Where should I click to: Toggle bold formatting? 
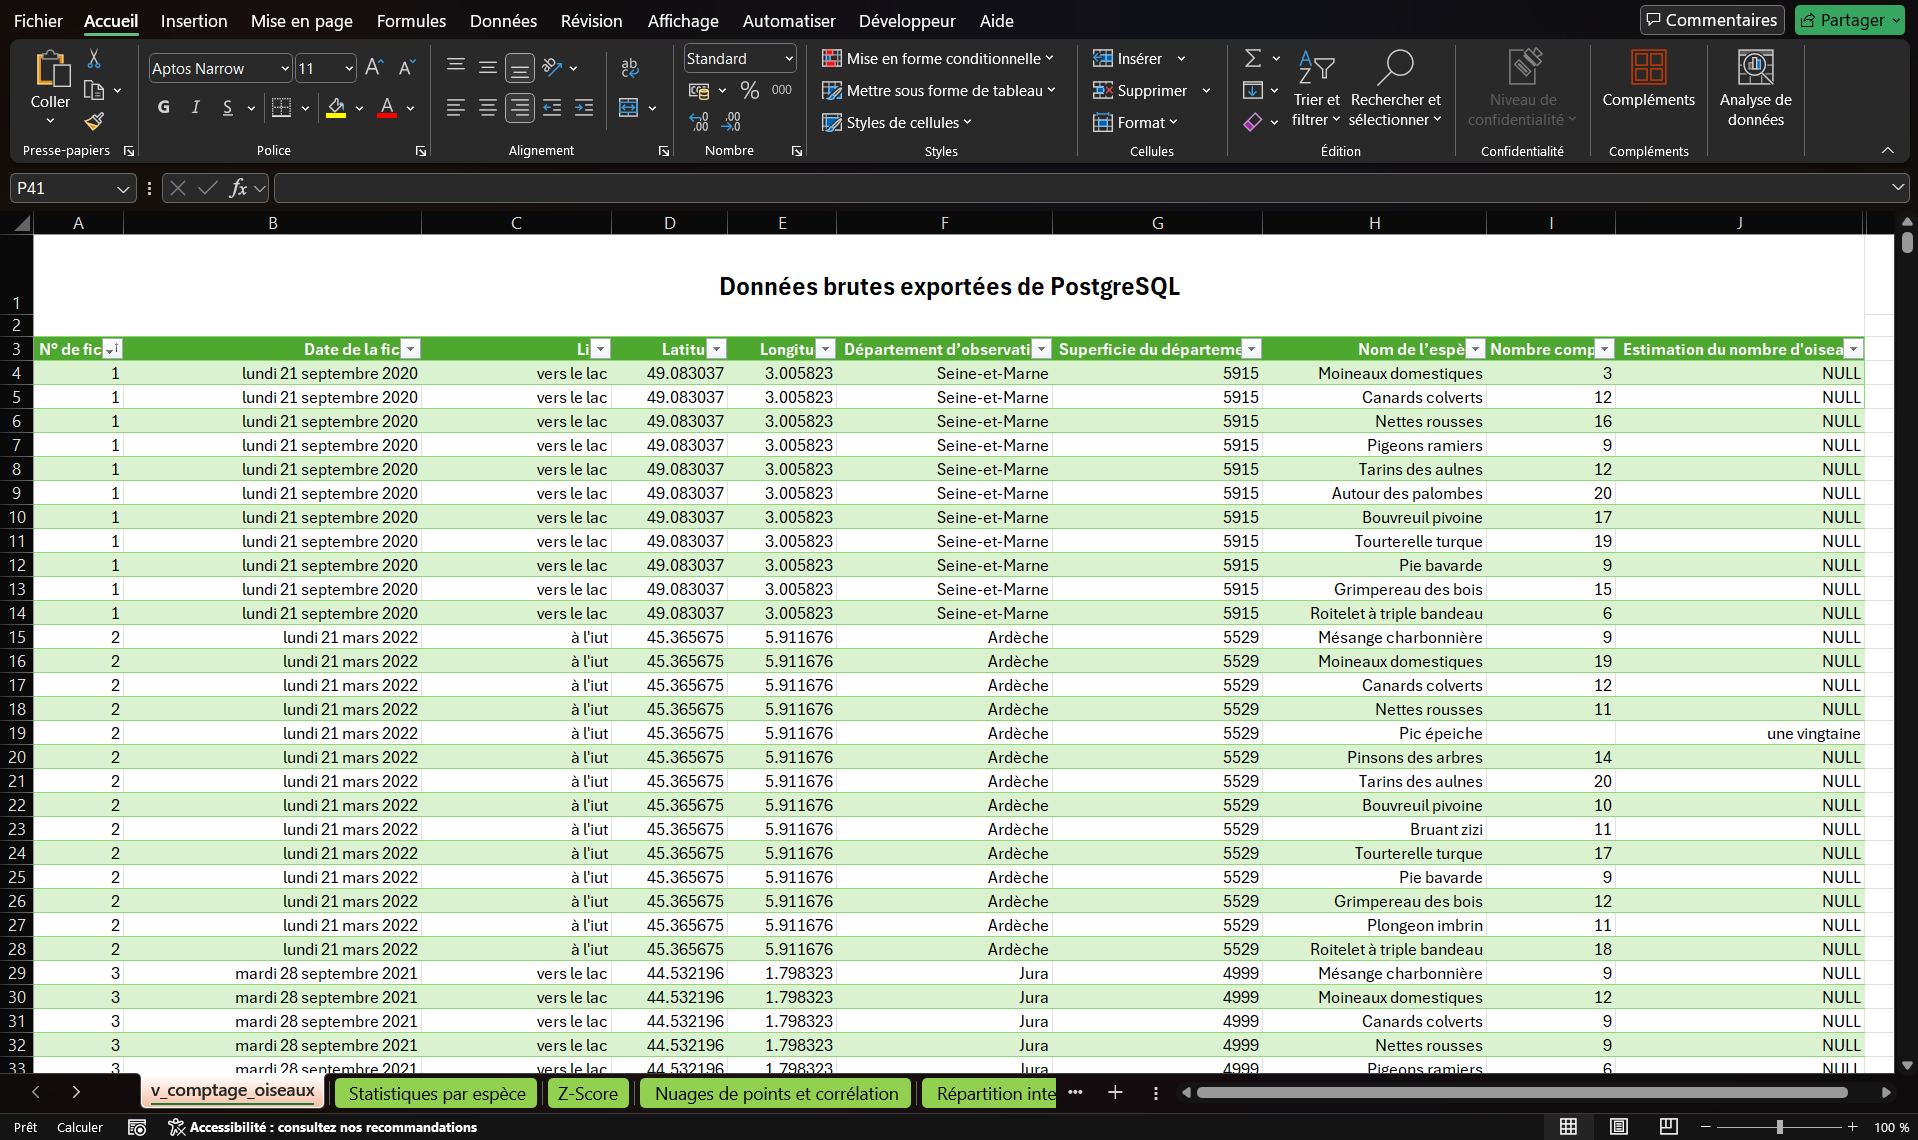coord(164,107)
